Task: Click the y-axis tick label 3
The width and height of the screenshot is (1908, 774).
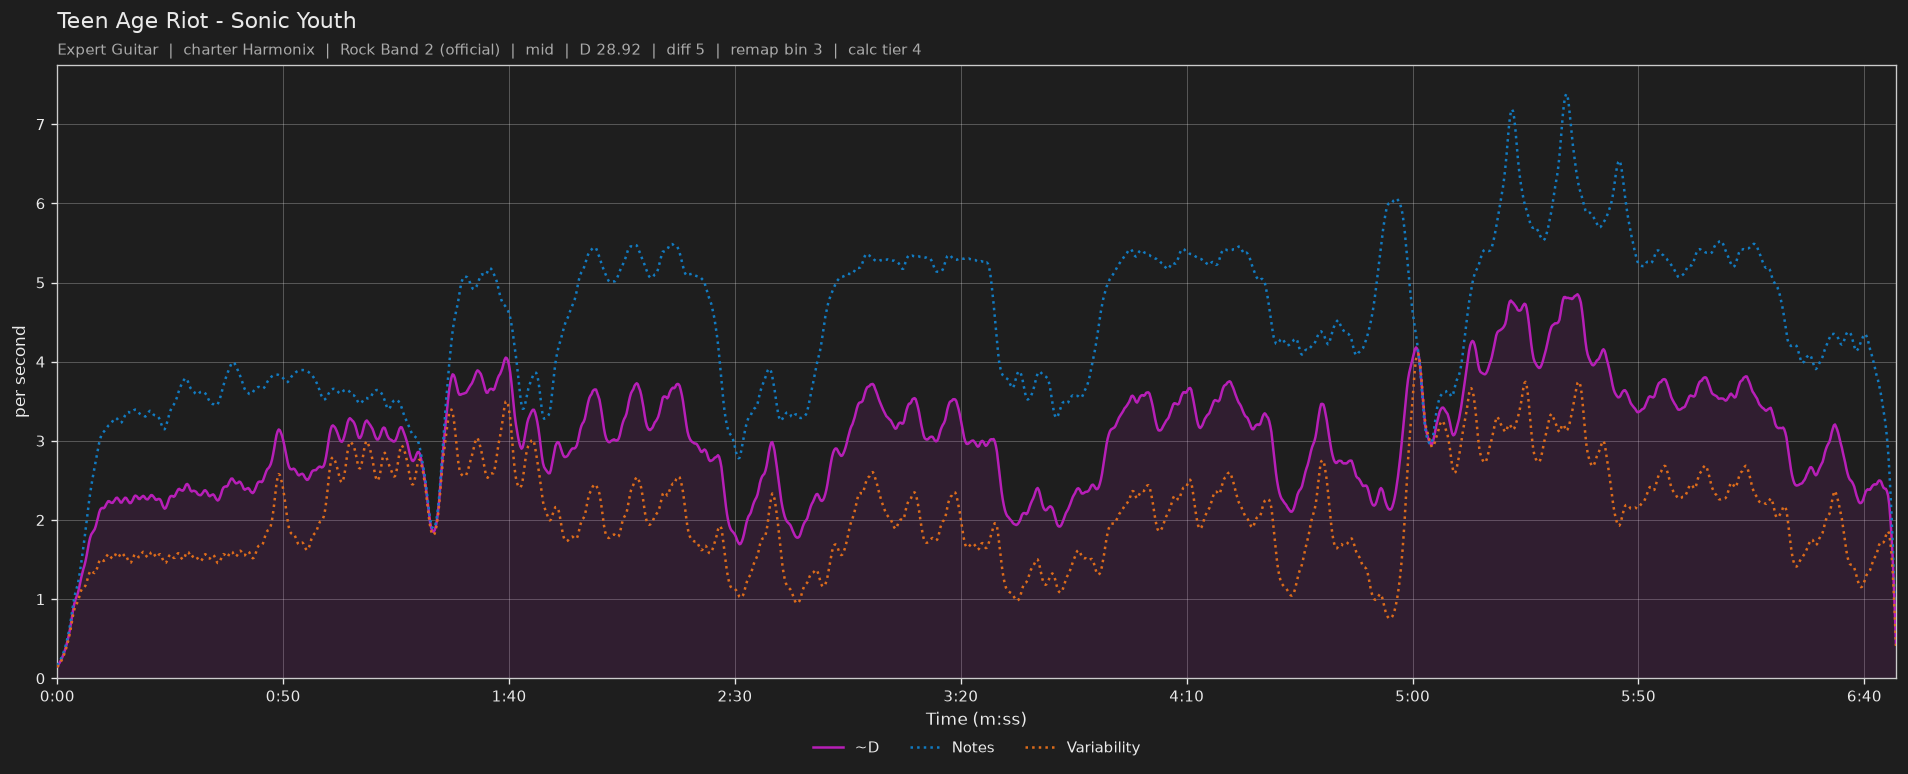Action: tap(41, 441)
